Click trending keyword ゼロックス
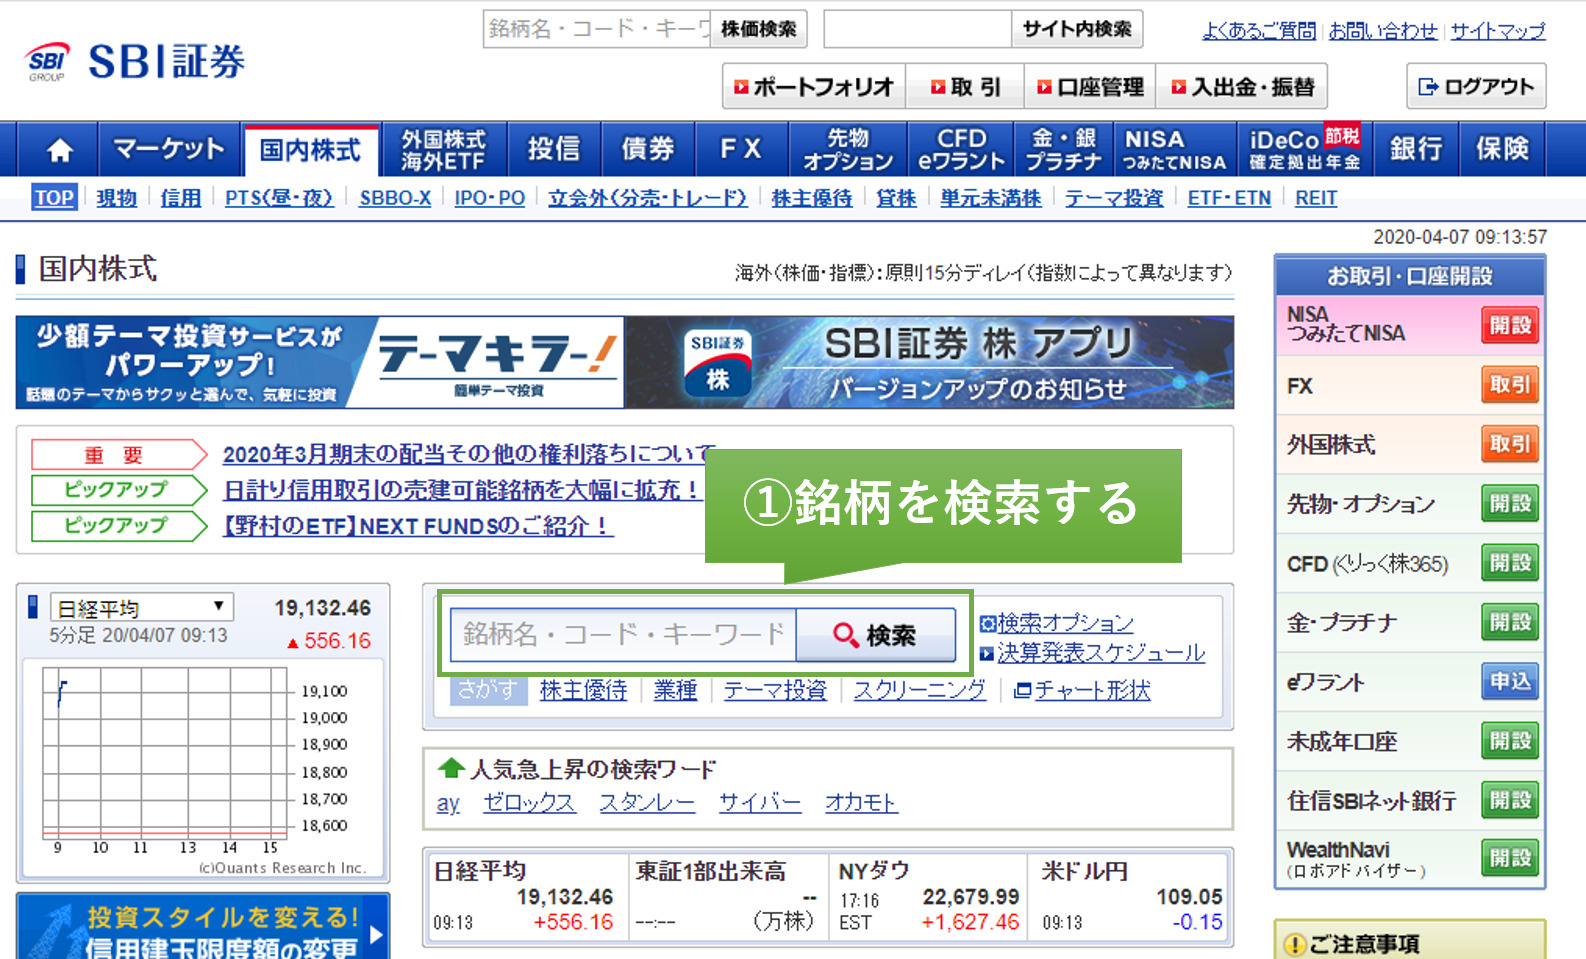 pyautogui.click(x=528, y=802)
